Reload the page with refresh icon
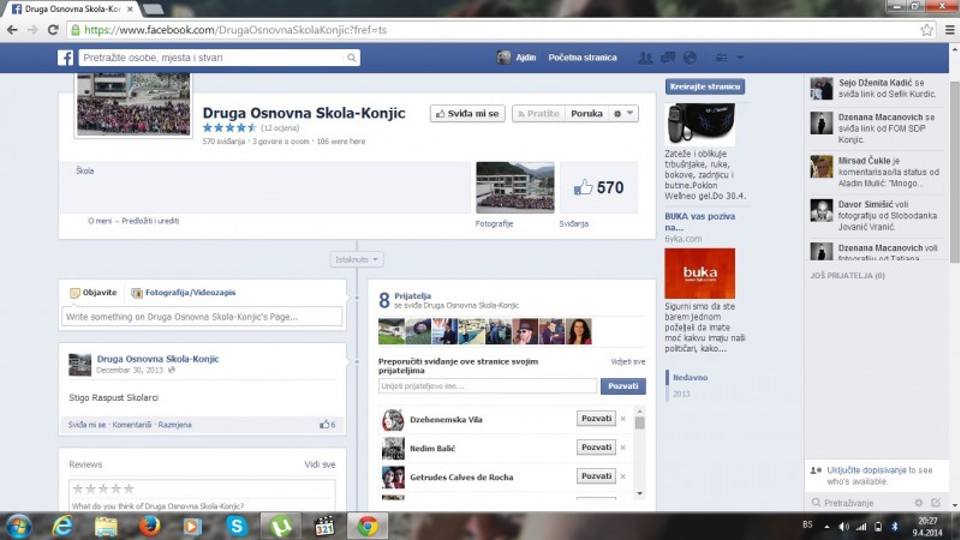The image size is (960, 540). (53, 29)
